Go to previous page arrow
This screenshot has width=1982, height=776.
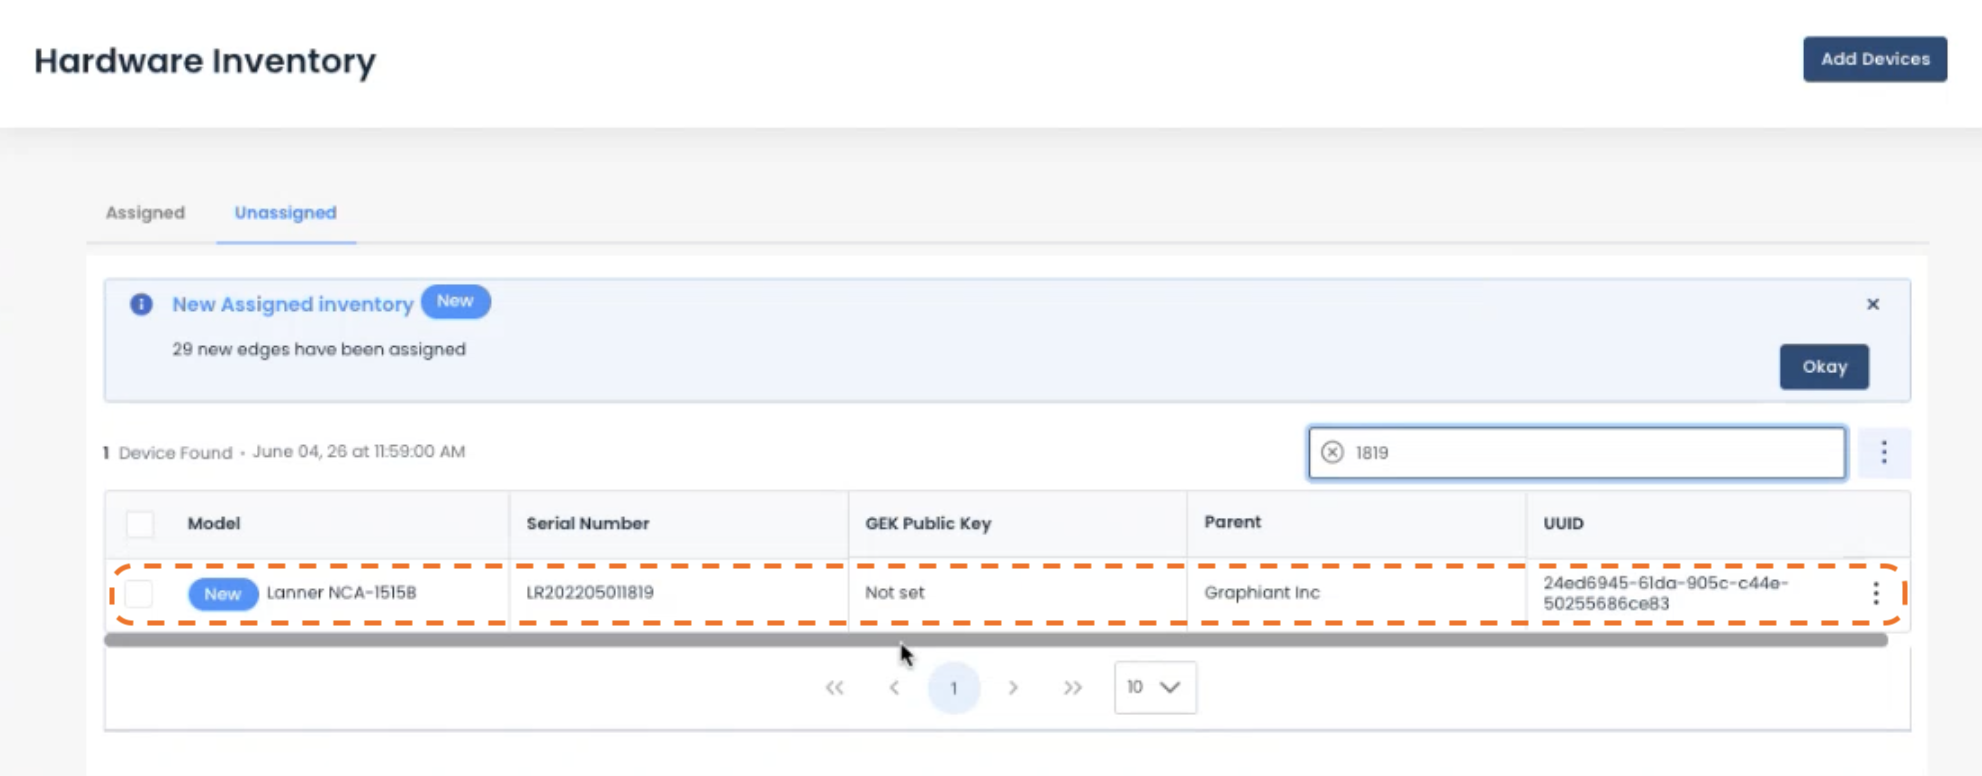coord(894,687)
